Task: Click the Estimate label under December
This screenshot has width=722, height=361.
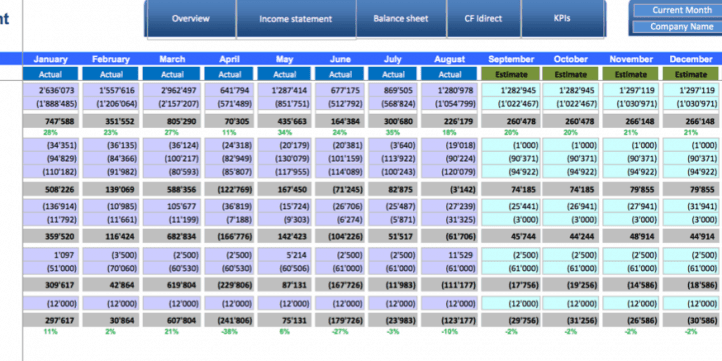Action: coord(691,74)
